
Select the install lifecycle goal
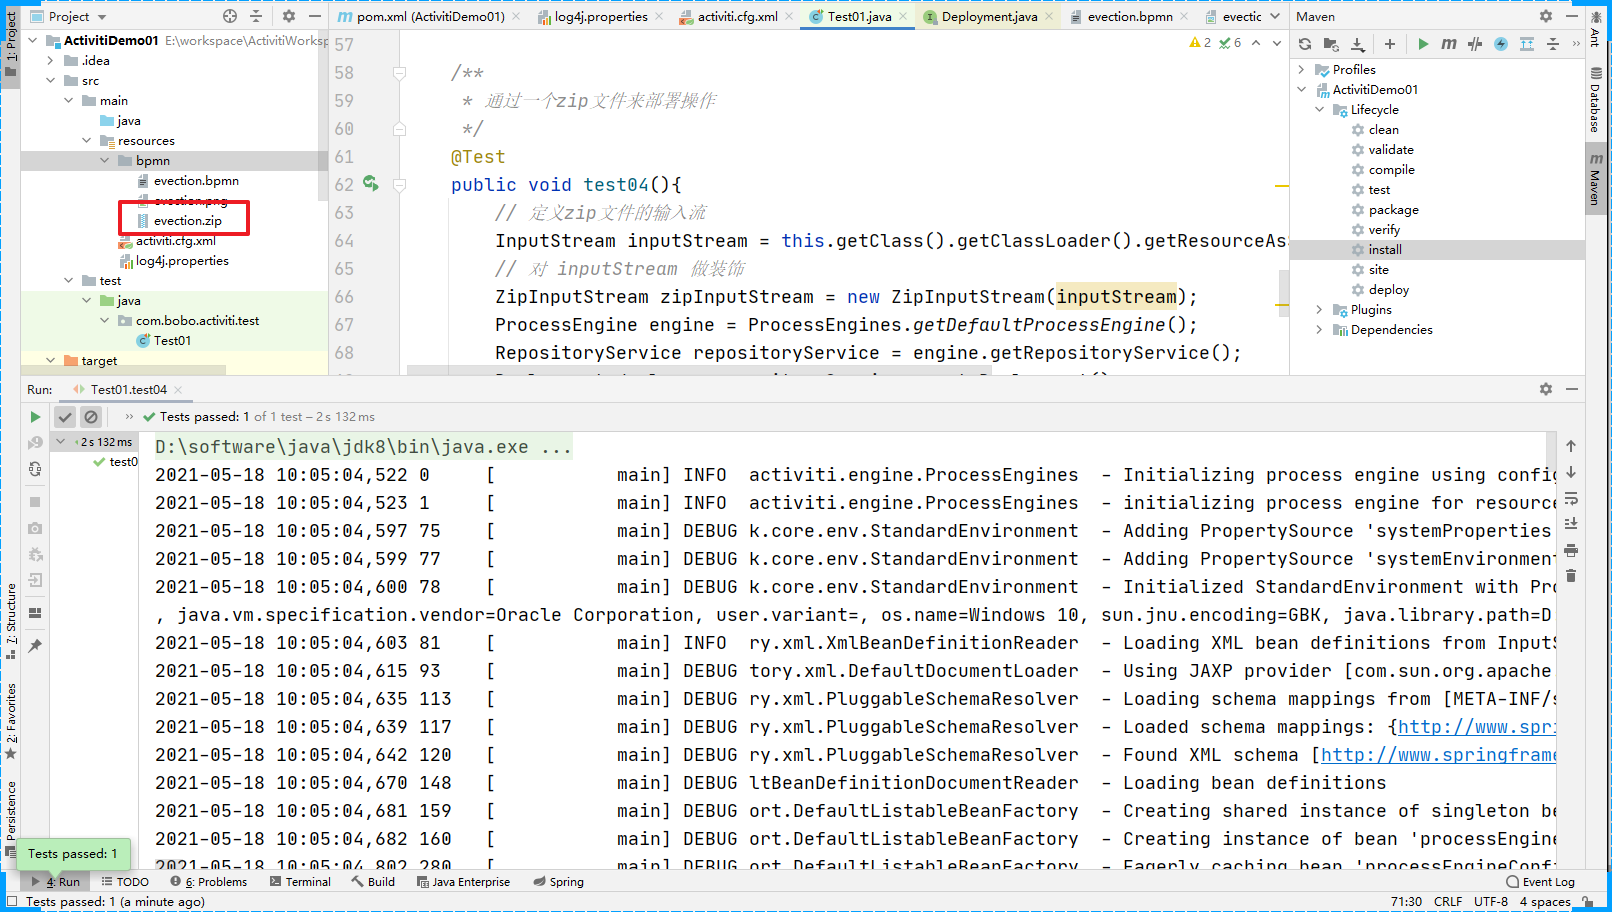coord(1385,250)
